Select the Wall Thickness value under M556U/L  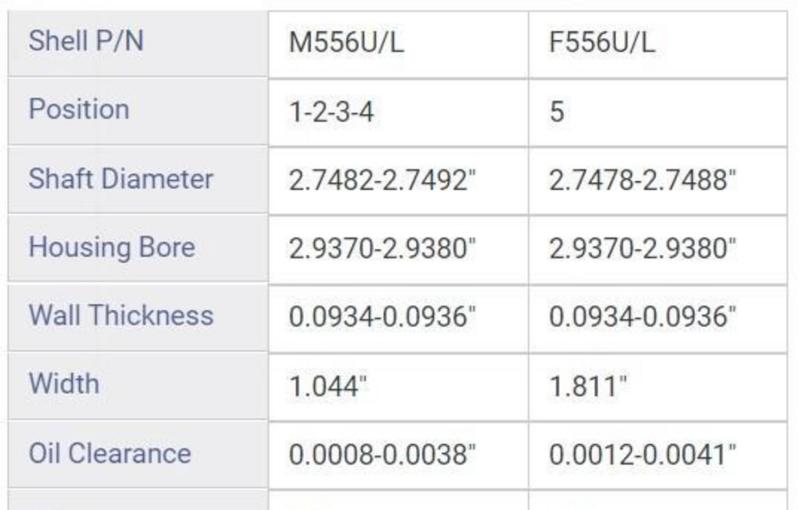coord(383,317)
